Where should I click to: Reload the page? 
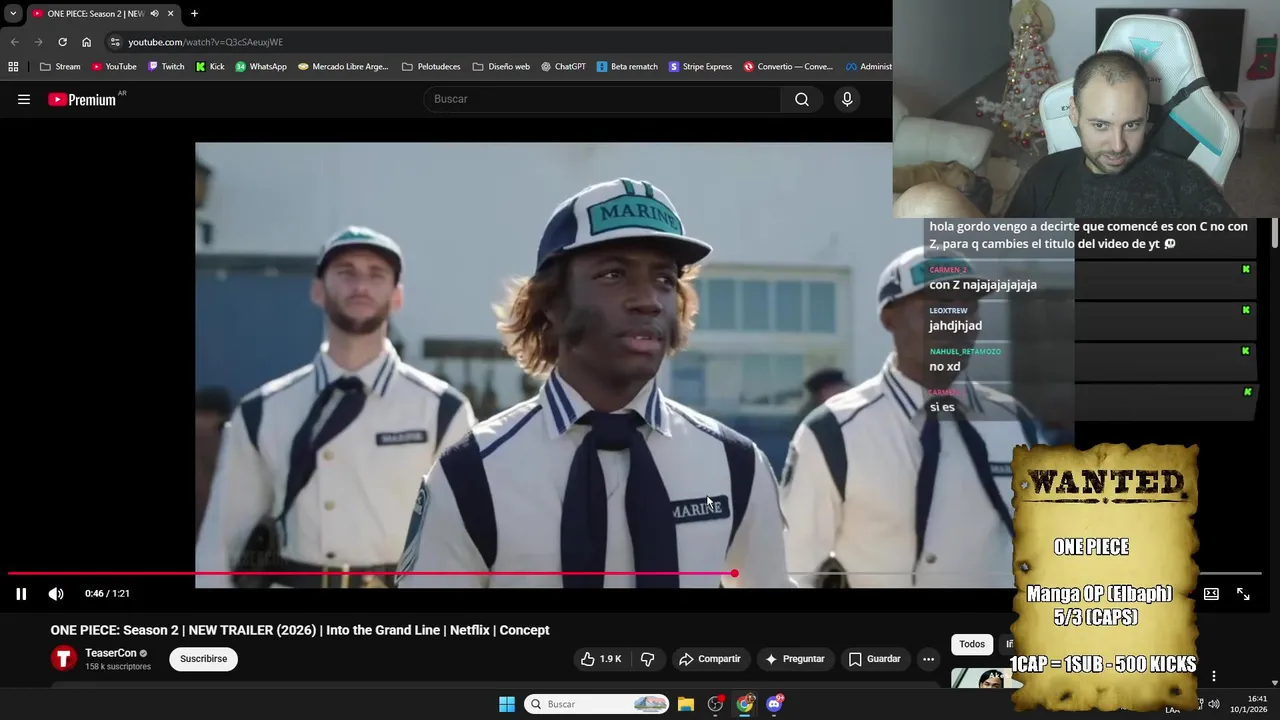tap(62, 42)
